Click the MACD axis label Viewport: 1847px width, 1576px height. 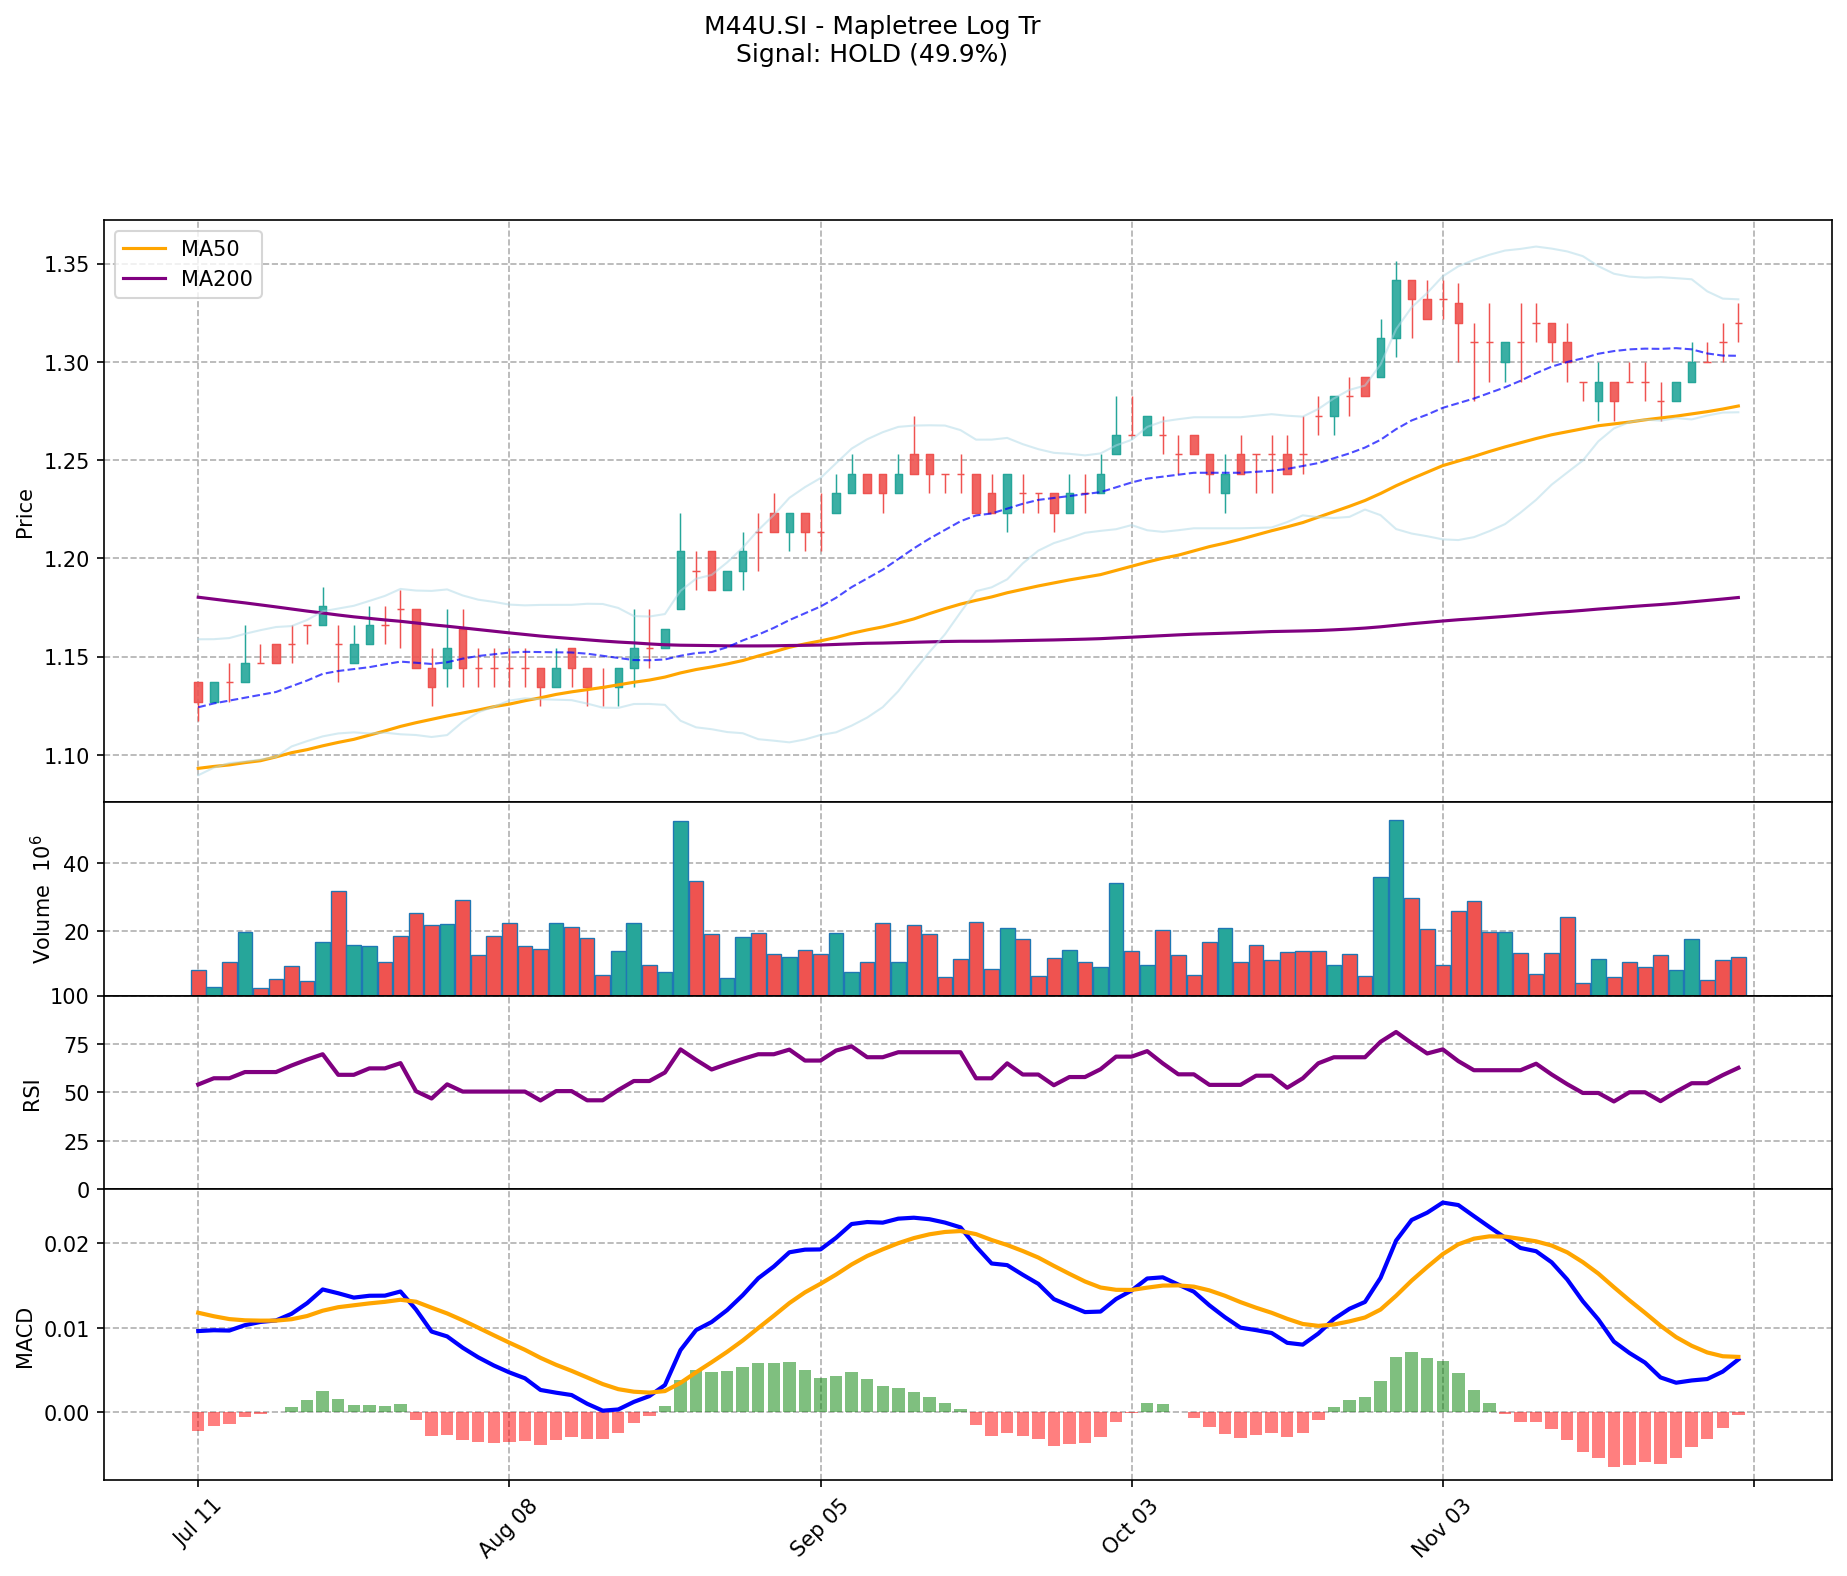tap(25, 1338)
